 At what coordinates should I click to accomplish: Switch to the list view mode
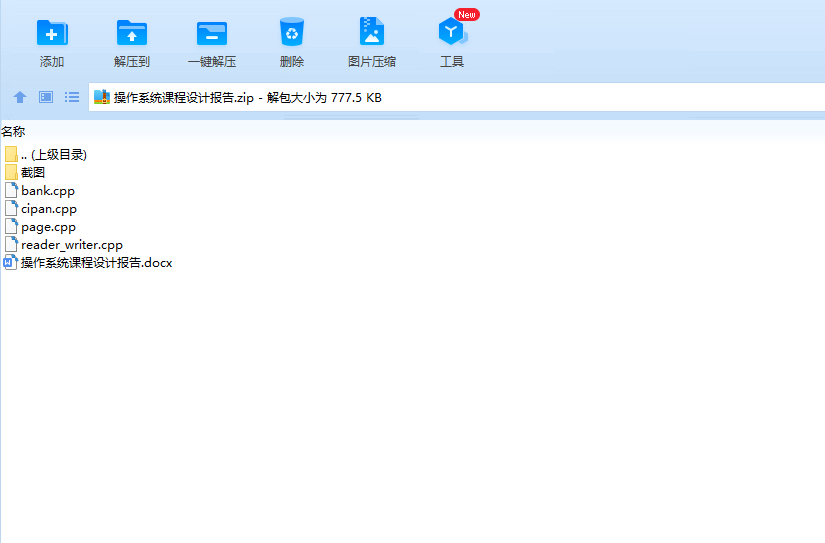click(x=72, y=97)
